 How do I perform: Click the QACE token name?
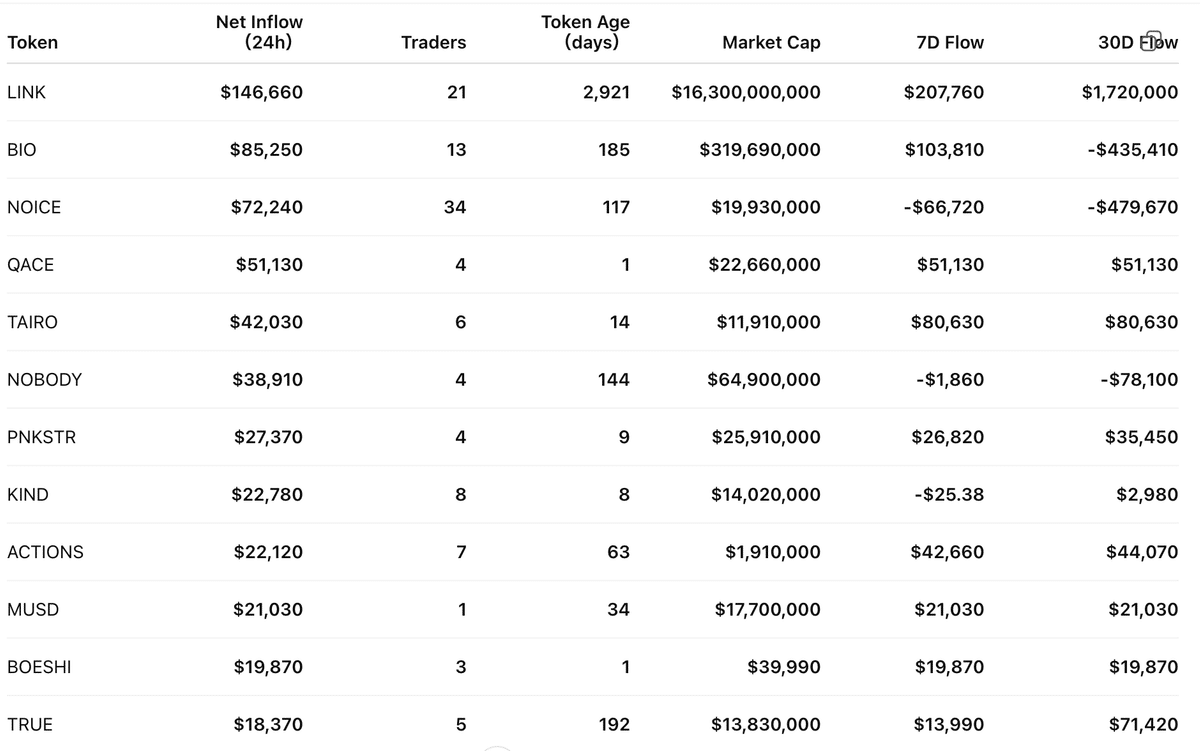[30, 265]
